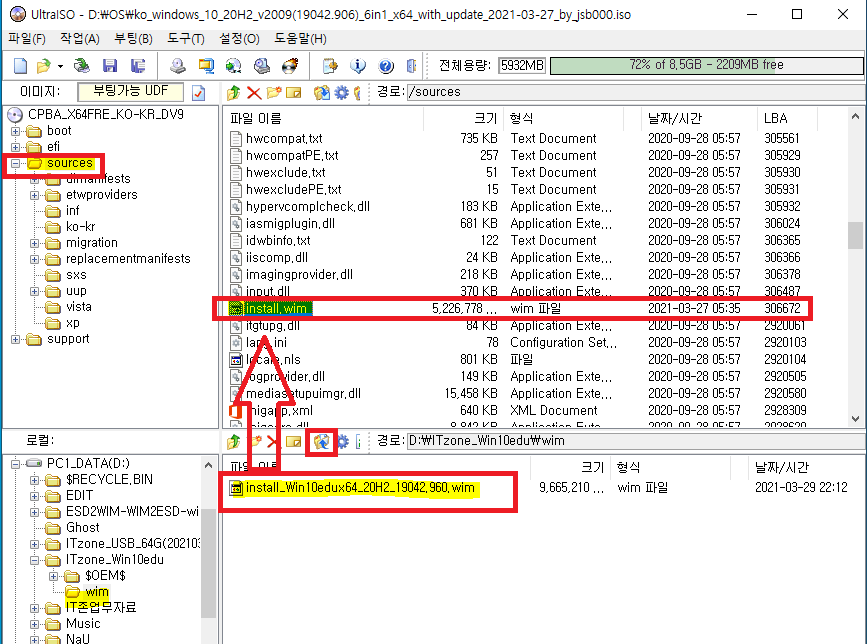Expand the efi folder node
Viewport: 867px width, 644px height.
tap(15, 147)
